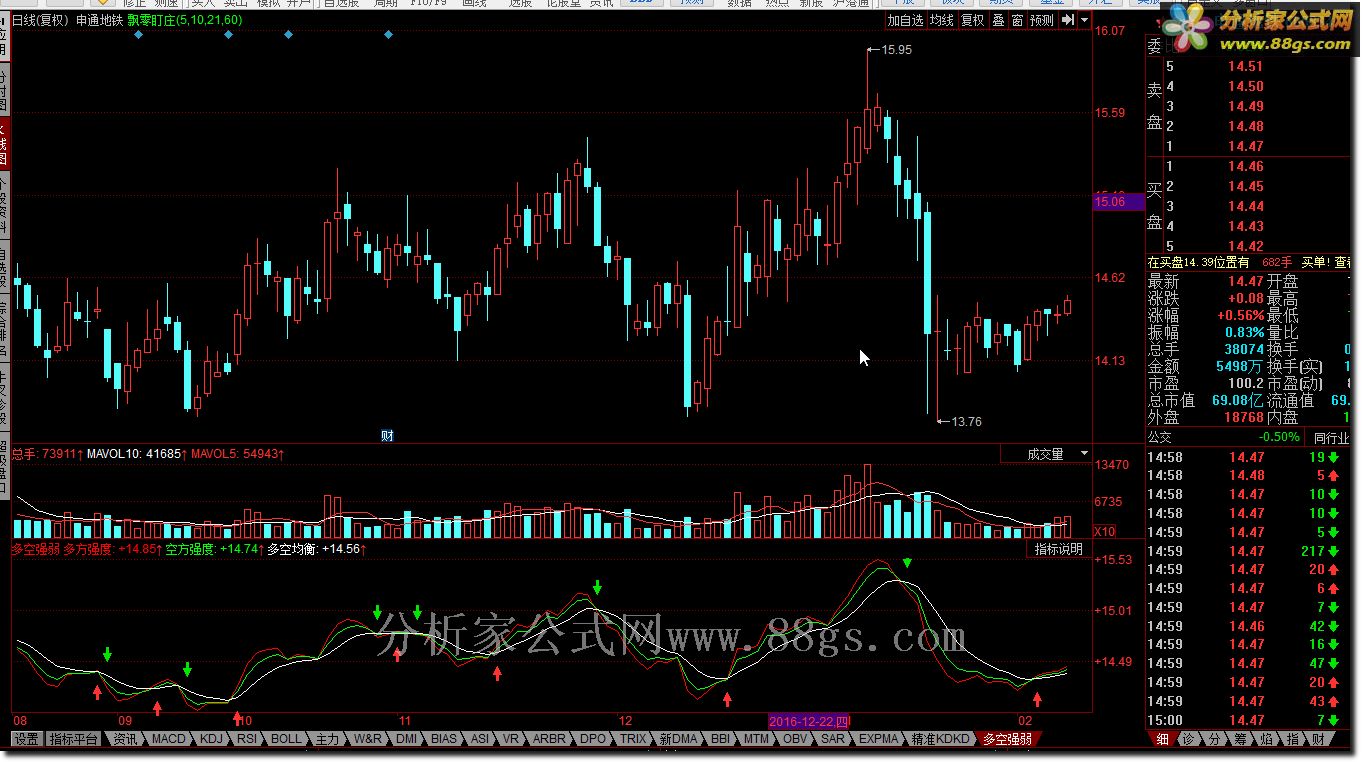
Task: Click the 飘零盯庄(5,10,21,60) indicator name
Action: (183, 20)
